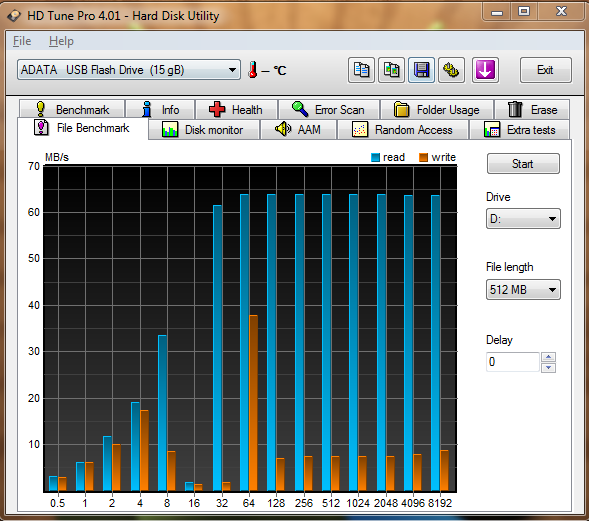Screen dimensions: 589x521
Task: Open the Help menu
Action: pos(61,41)
